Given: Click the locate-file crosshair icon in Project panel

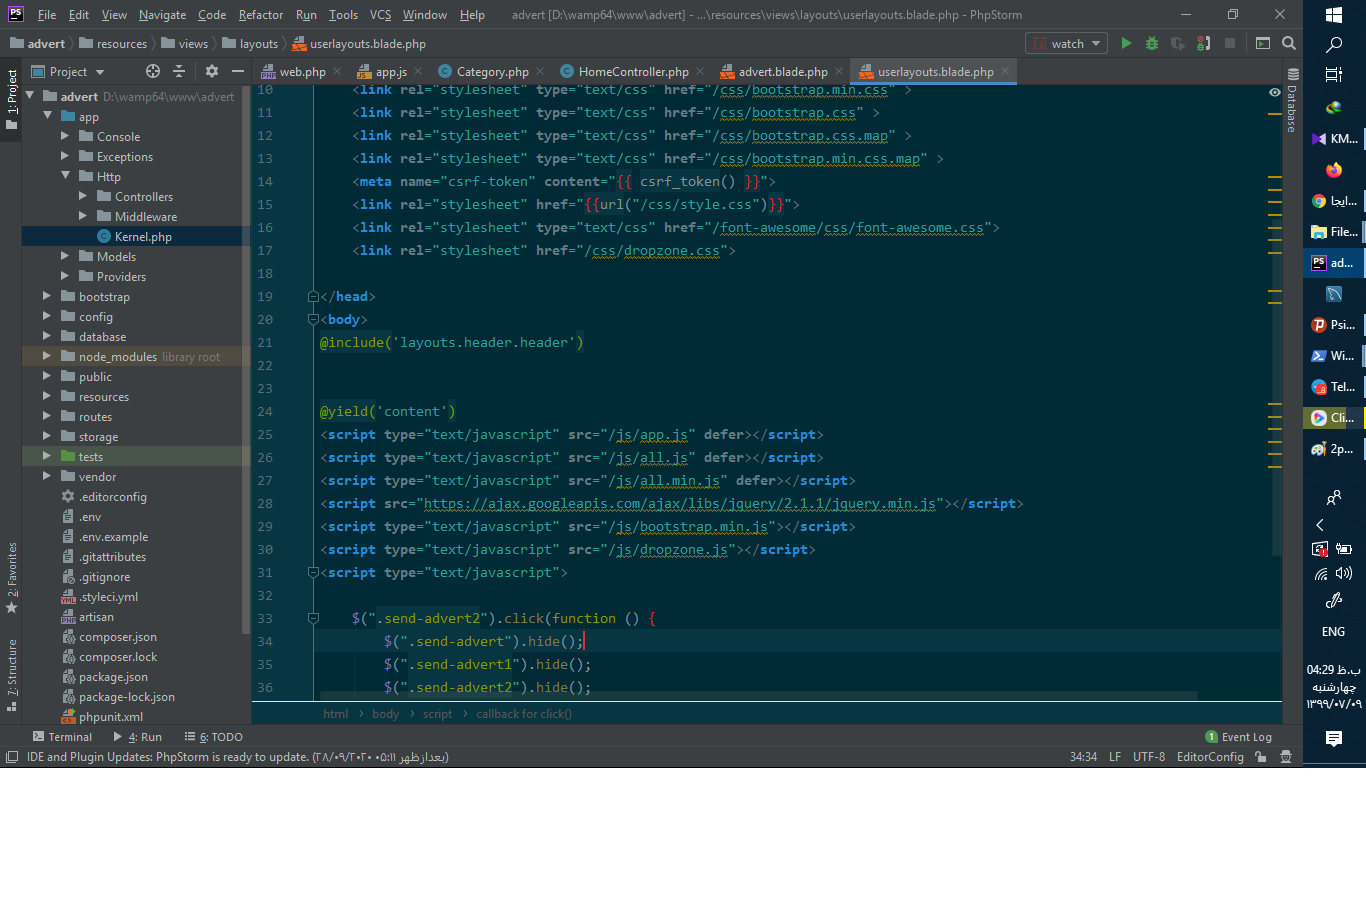Looking at the screenshot, I should tap(153, 71).
